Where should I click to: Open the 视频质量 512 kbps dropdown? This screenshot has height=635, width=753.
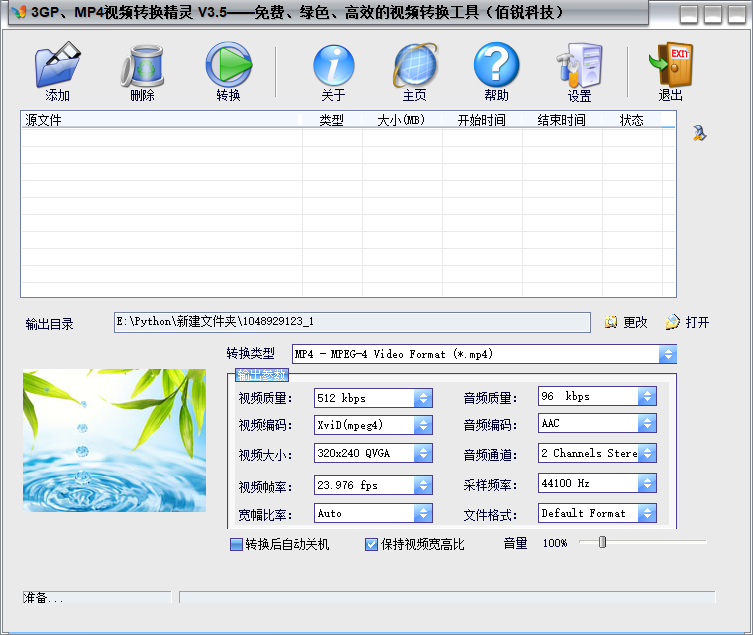tap(423, 398)
